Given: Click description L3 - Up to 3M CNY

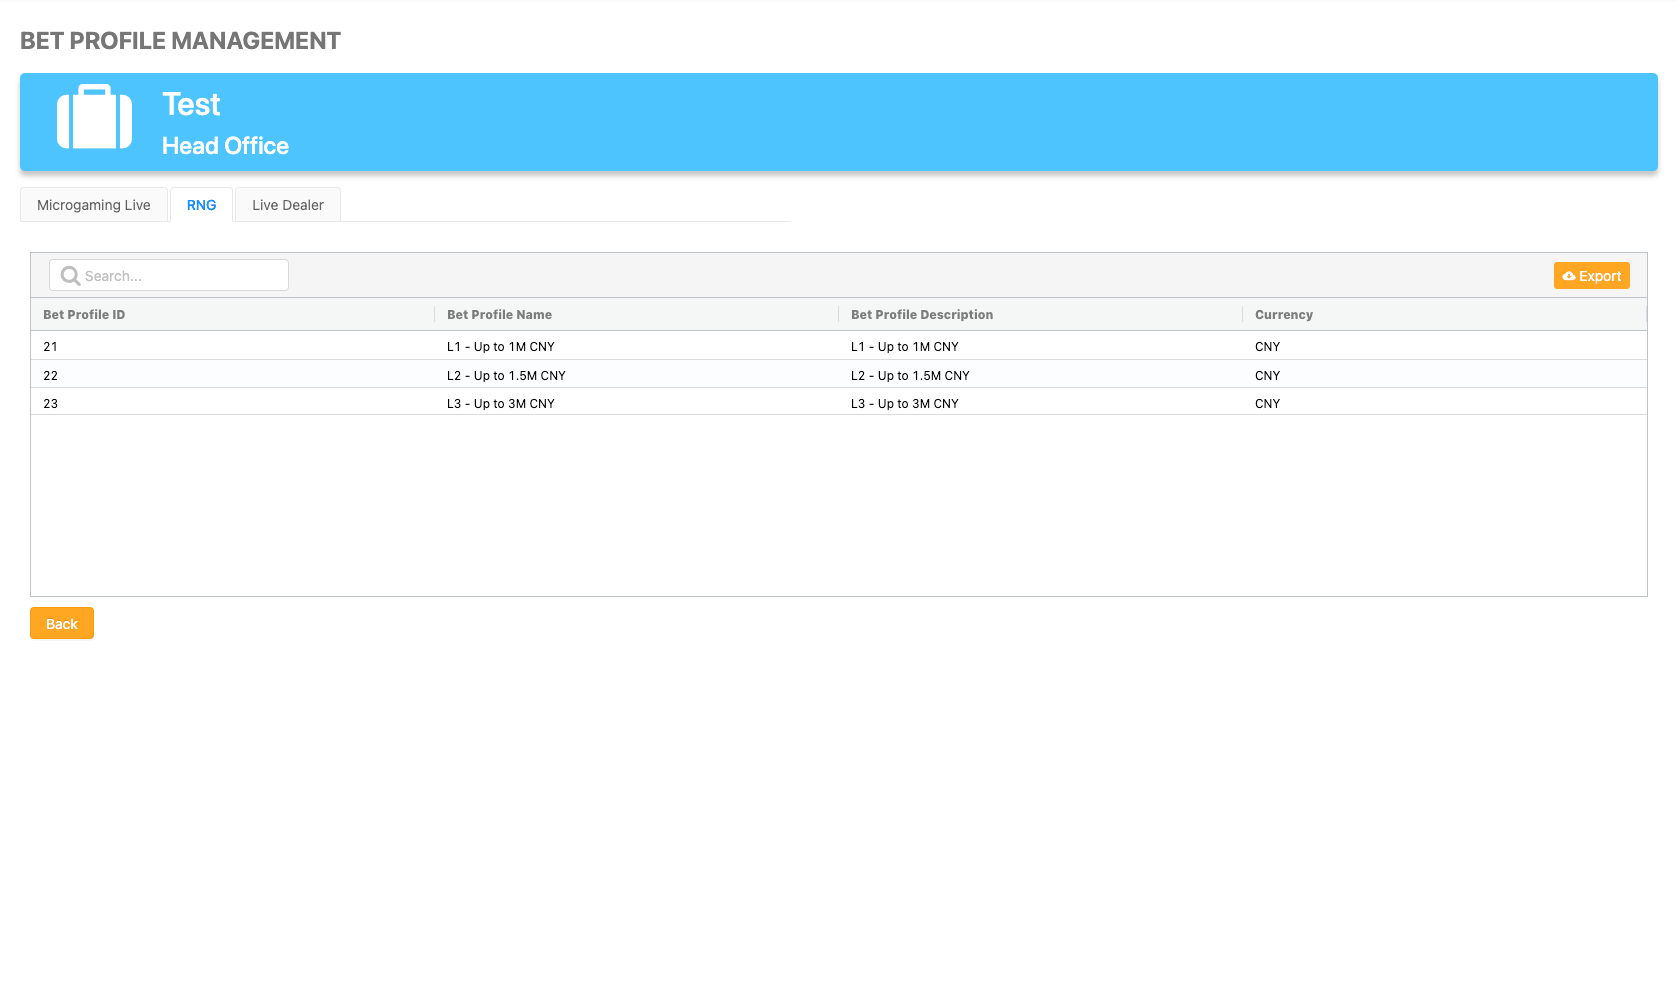Looking at the screenshot, I should click(904, 404).
